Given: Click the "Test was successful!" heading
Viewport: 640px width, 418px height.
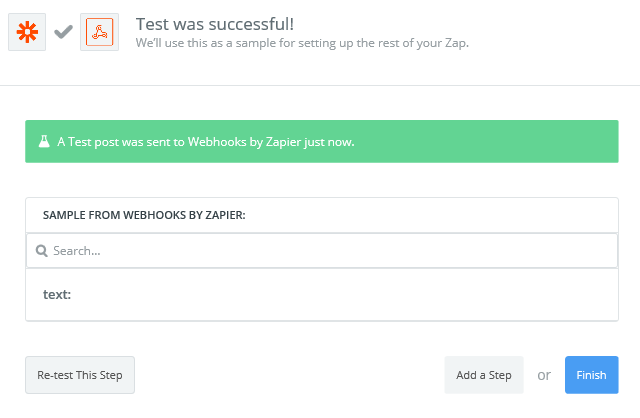Looking at the screenshot, I should [x=215, y=24].
